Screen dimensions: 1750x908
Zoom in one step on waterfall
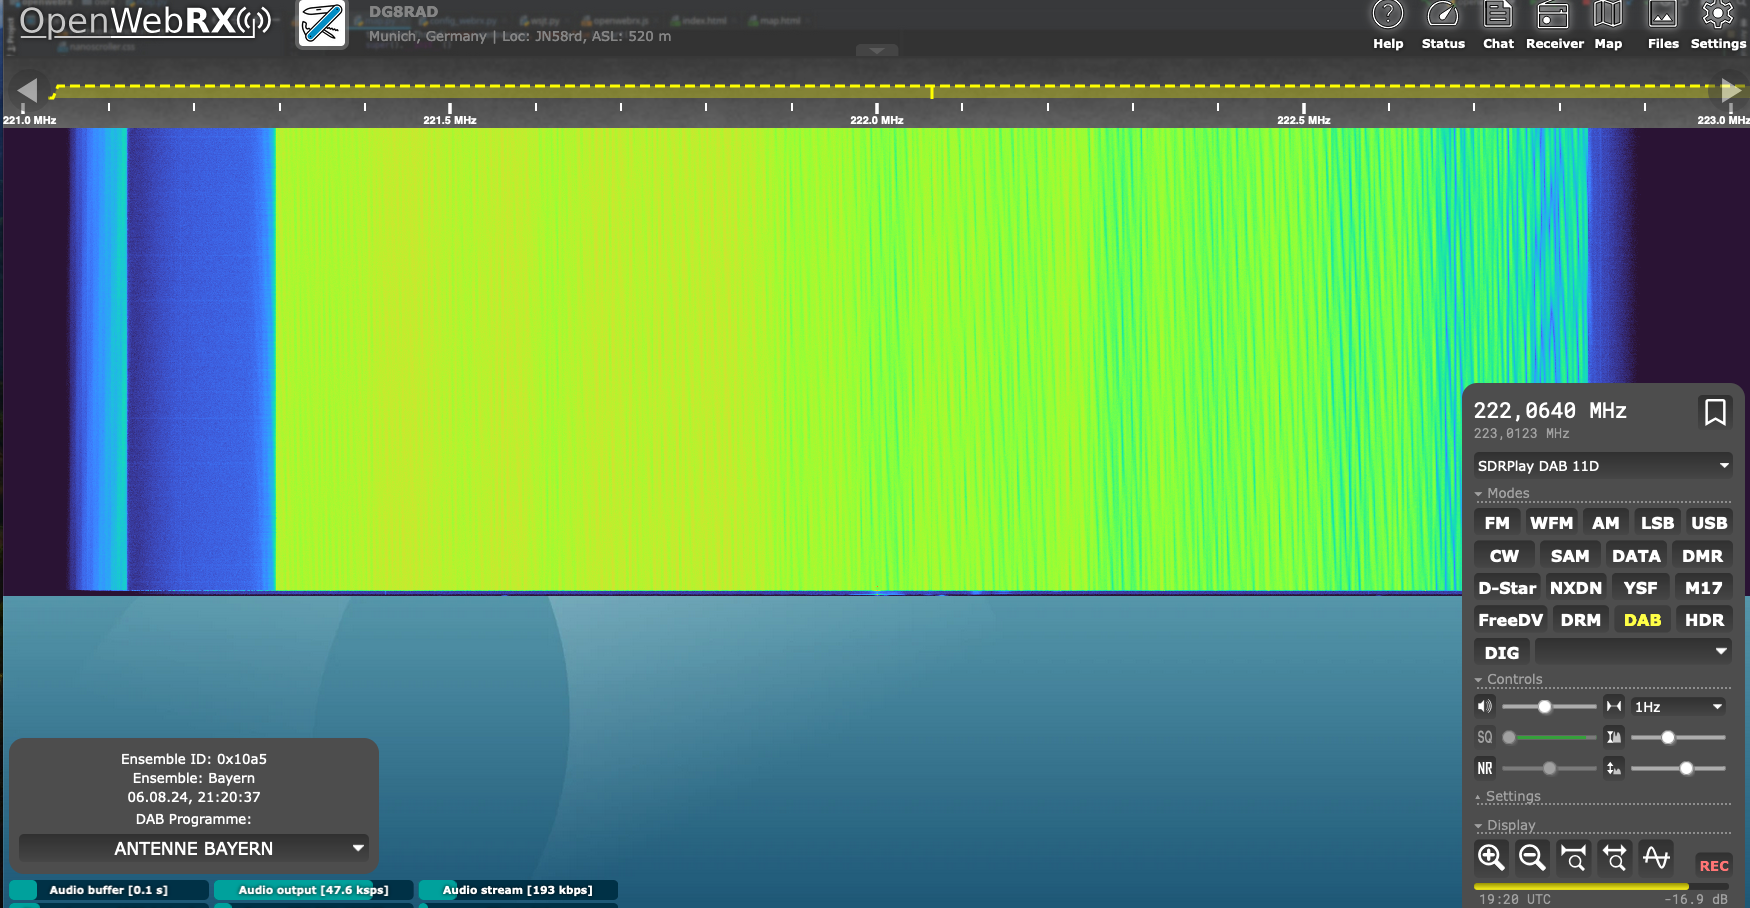click(x=1491, y=857)
